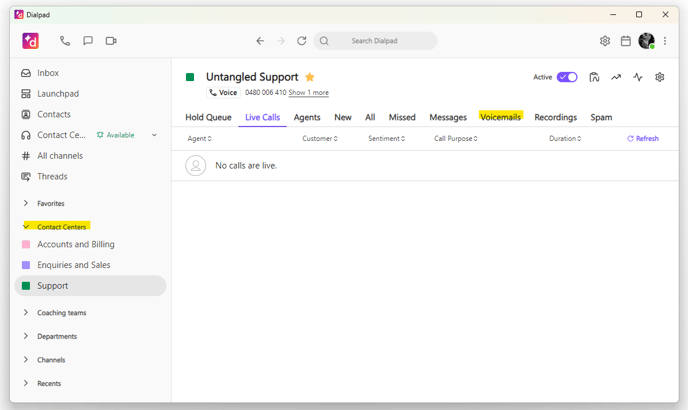The image size is (688, 410).
Task: Go forward with the right arrow
Action: click(281, 41)
